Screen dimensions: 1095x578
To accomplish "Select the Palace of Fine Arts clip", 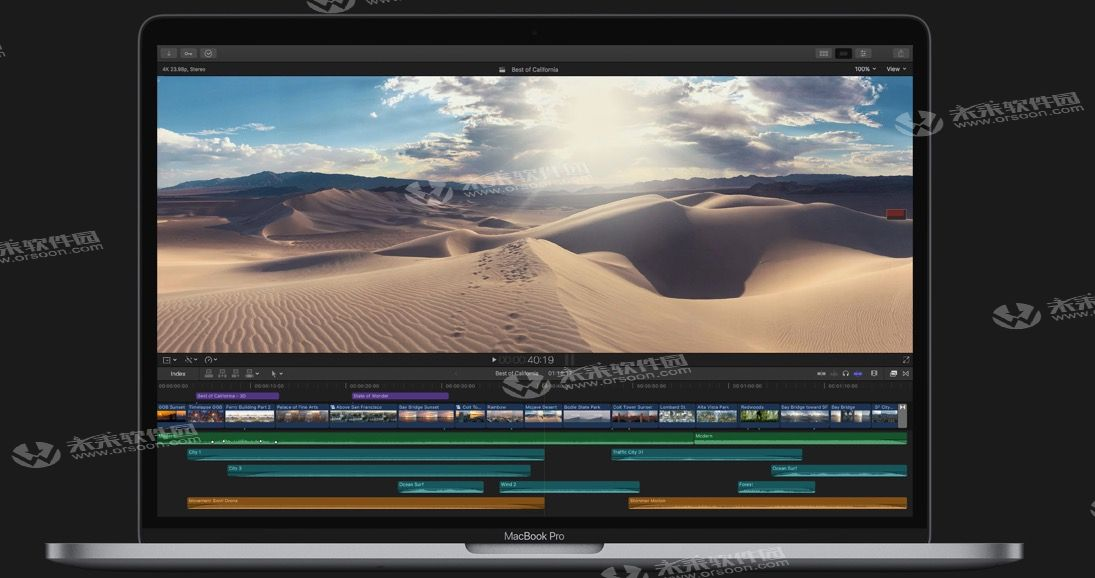I will point(302,414).
